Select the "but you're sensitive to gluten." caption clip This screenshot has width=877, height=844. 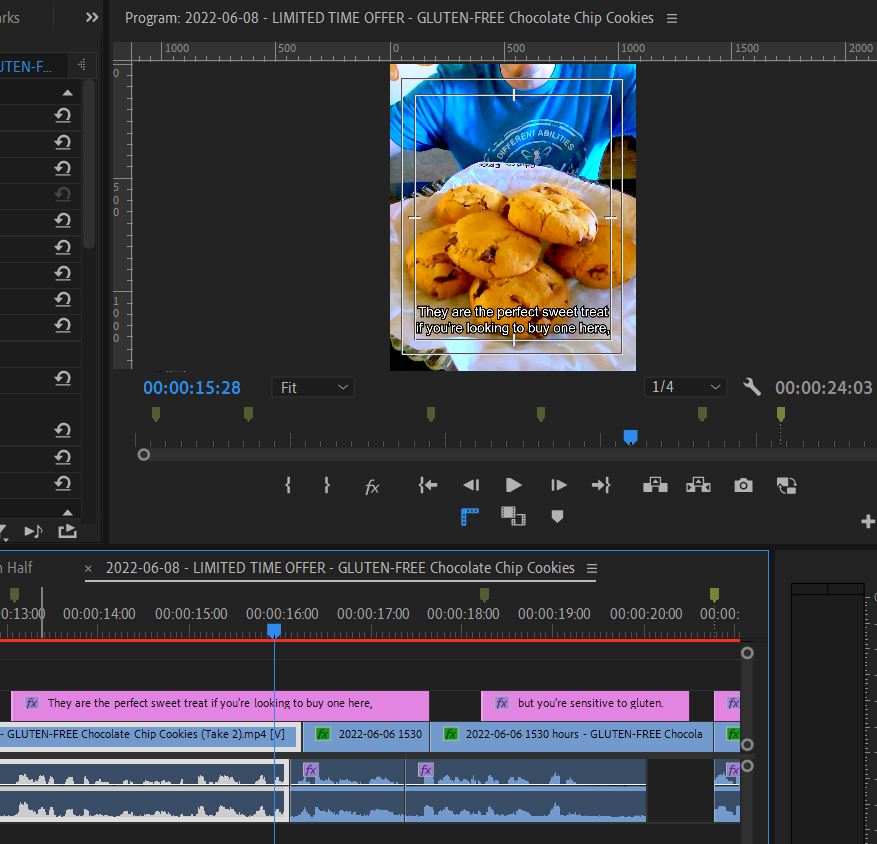coord(585,706)
